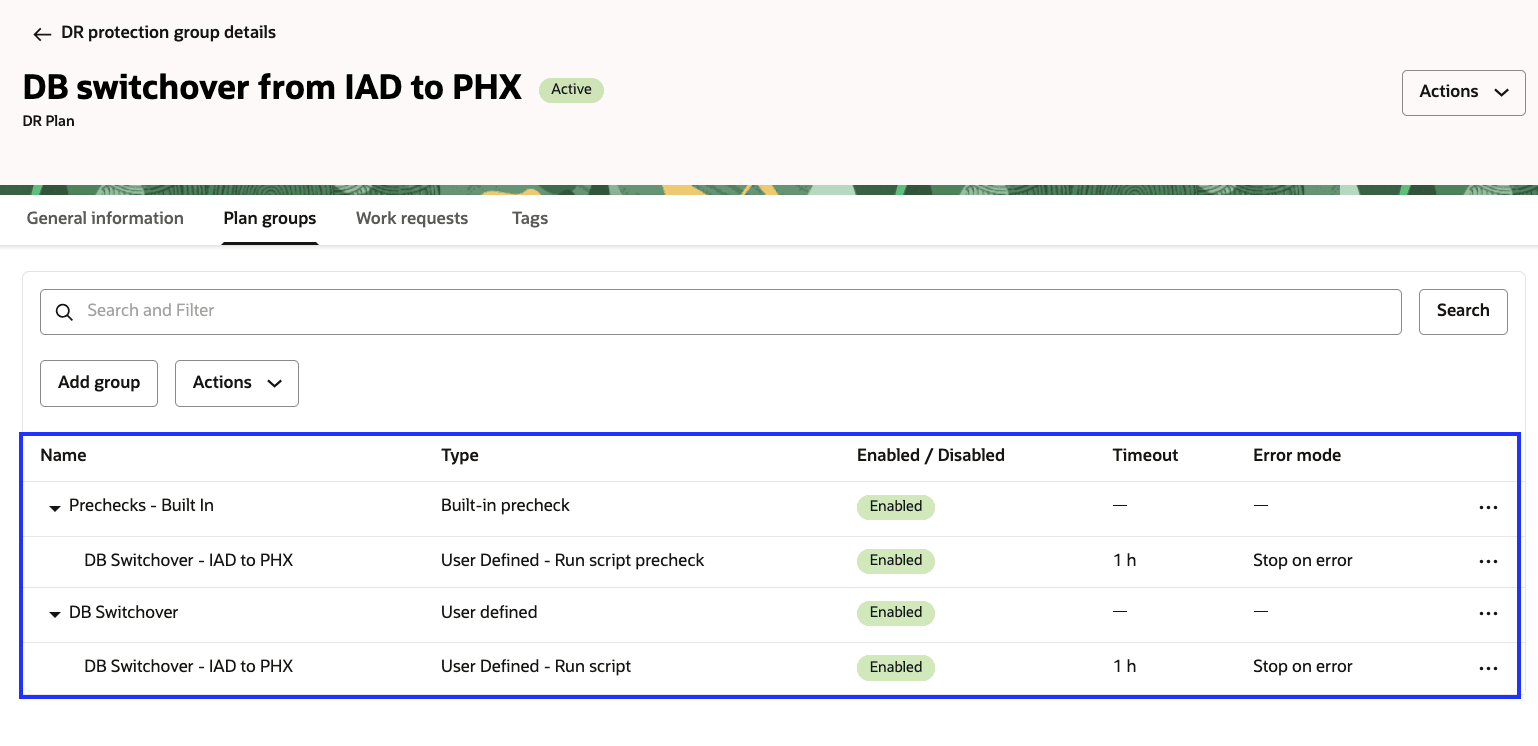Open the Actions dropdown next to Add group
This screenshot has height=746, width=1538.
236,383
